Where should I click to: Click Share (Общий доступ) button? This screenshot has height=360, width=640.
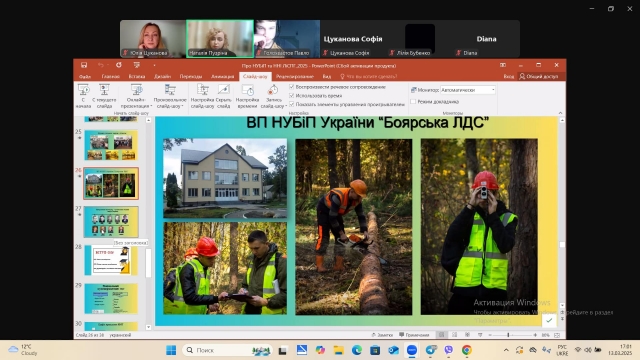coord(541,76)
